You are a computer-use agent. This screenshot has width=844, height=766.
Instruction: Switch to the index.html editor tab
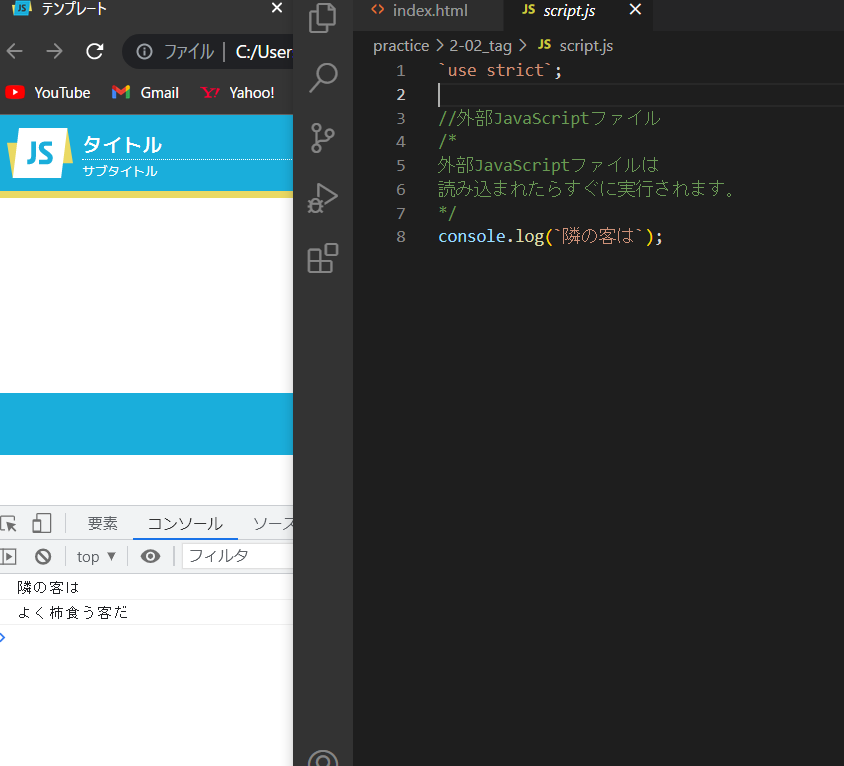(428, 11)
